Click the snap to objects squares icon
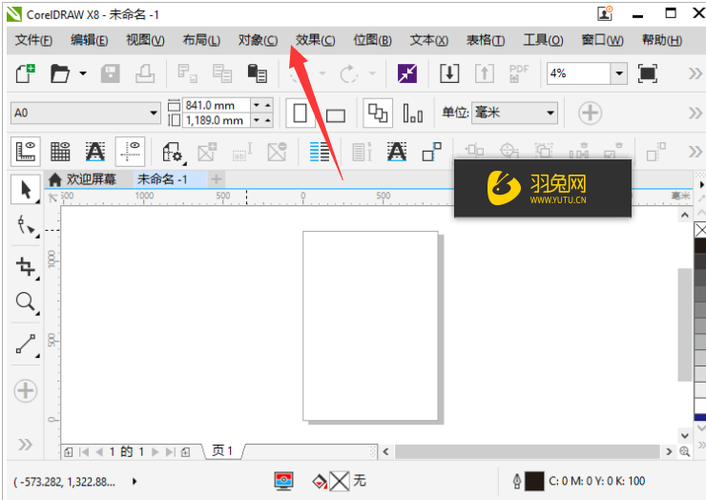Image resolution: width=706 pixels, height=500 pixels. [432, 152]
